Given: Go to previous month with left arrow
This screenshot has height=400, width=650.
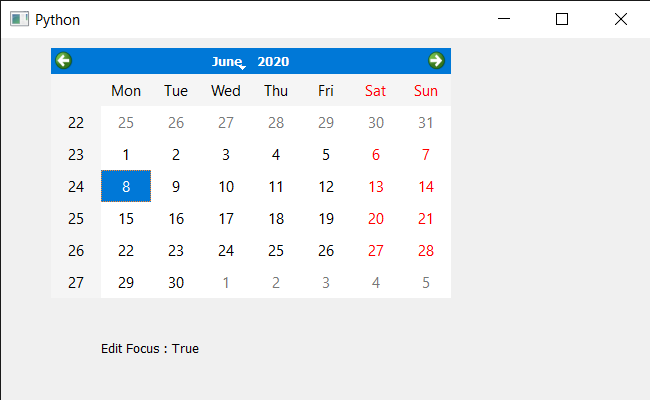Looking at the screenshot, I should tap(63, 61).
